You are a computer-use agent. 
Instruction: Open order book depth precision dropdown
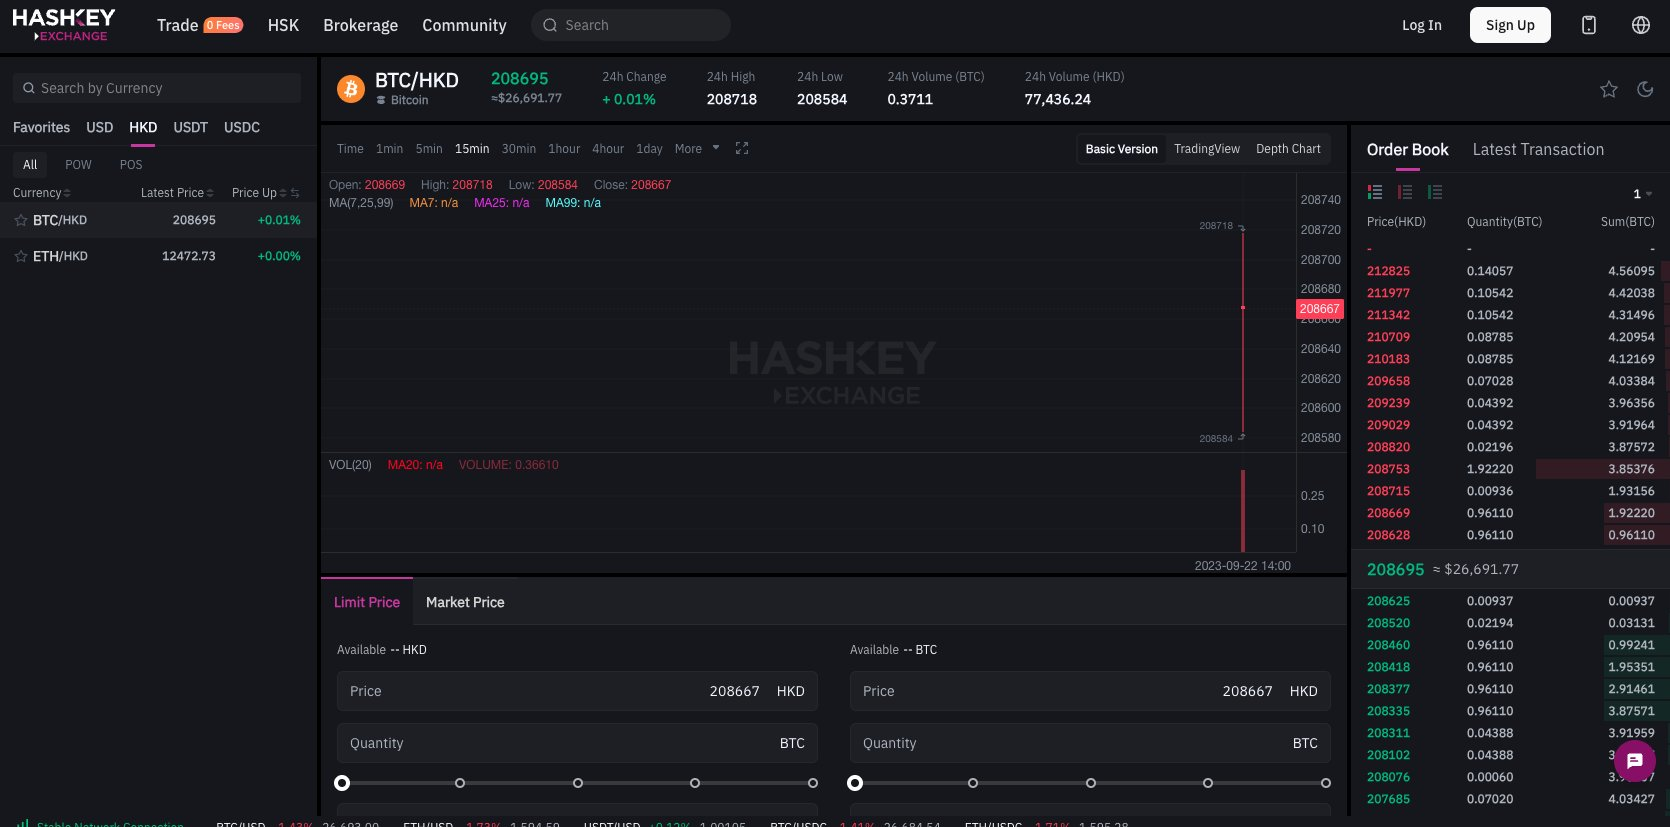(x=1642, y=194)
